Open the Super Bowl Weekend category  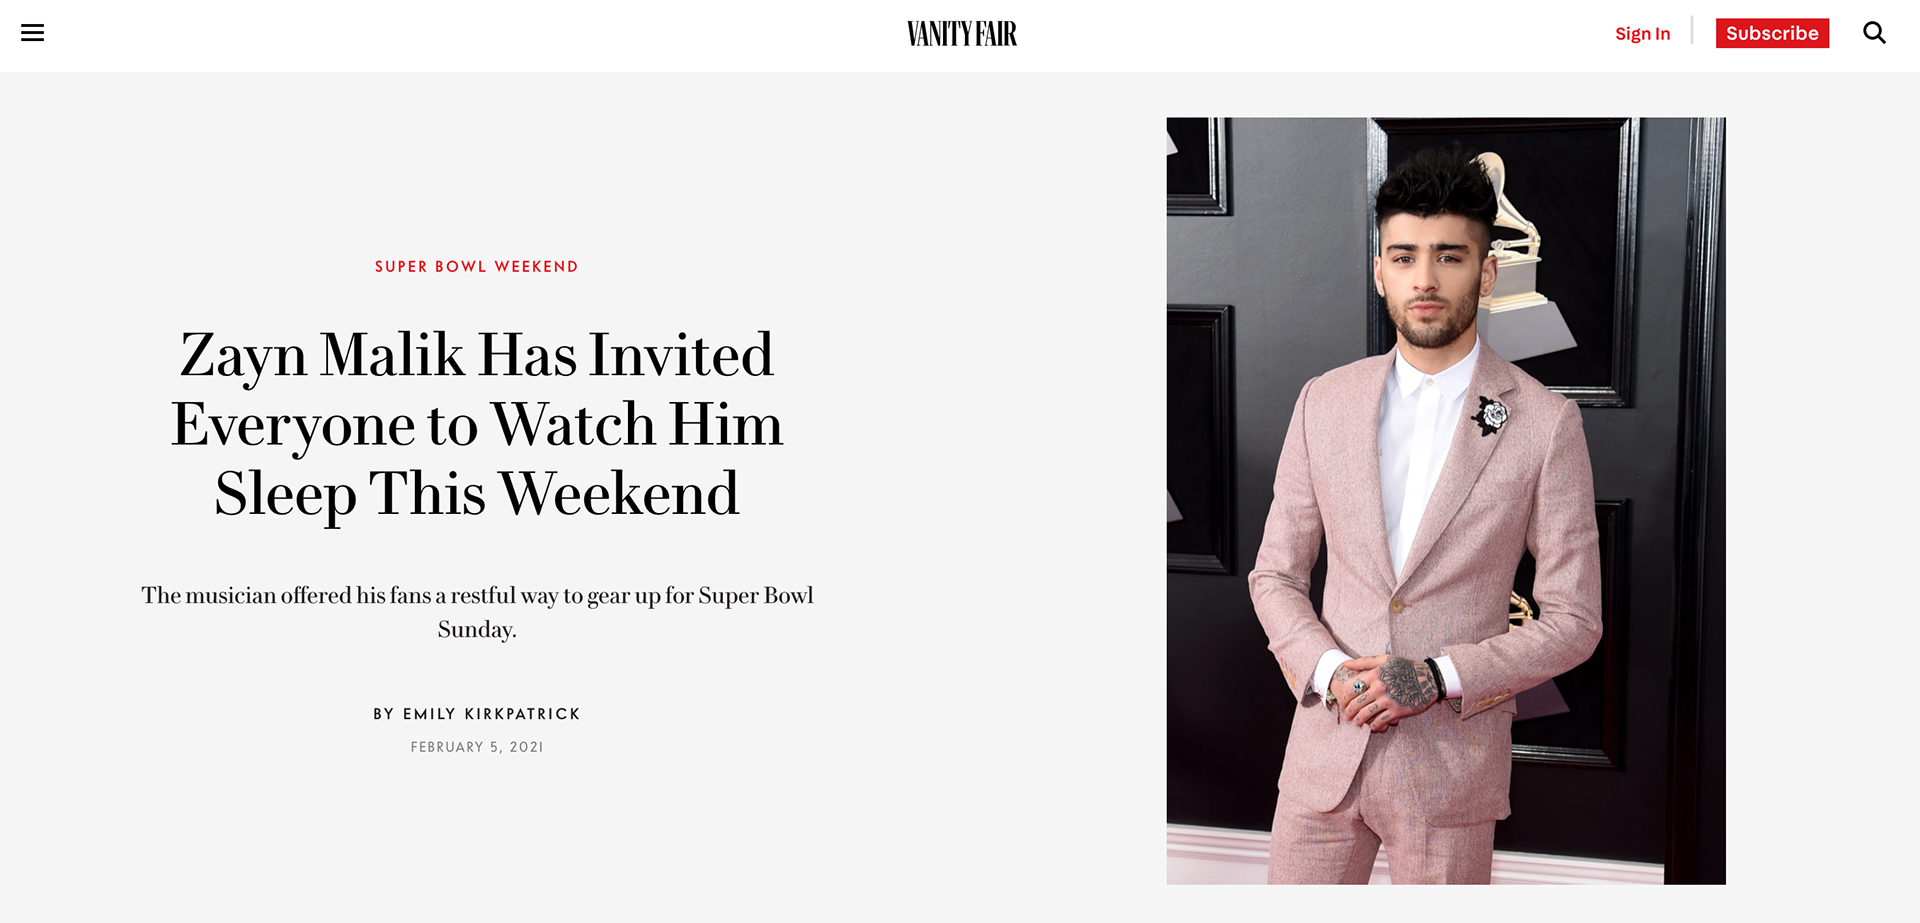click(x=477, y=267)
